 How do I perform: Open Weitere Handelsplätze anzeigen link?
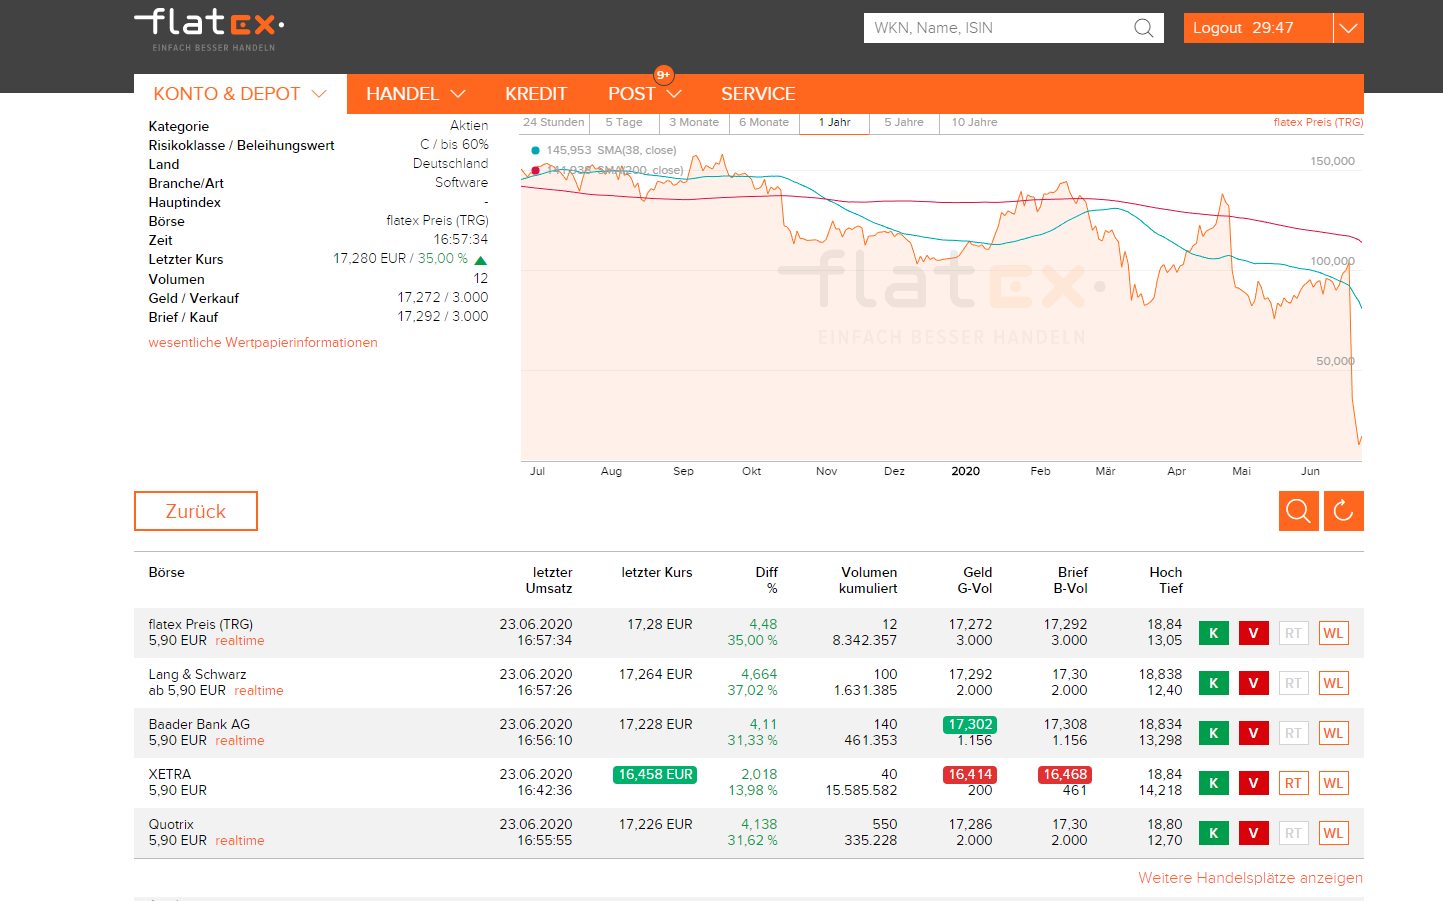[1249, 878]
